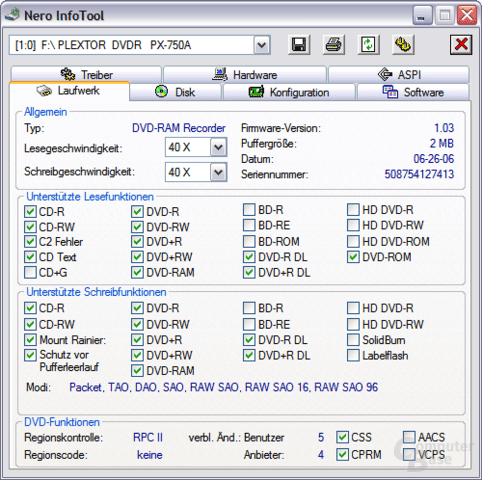Open the ASPI tab
The image size is (482, 480).
tap(399, 74)
